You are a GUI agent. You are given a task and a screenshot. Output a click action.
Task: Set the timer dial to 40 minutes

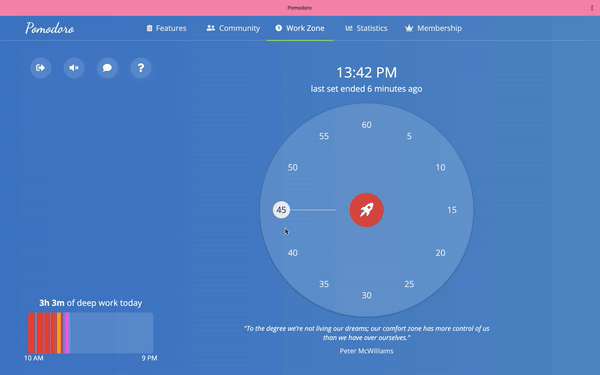point(293,253)
